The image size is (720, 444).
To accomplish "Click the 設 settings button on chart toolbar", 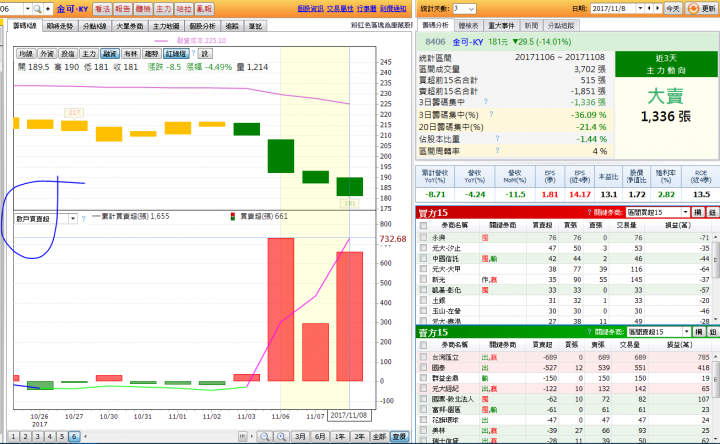I will tap(205, 54).
